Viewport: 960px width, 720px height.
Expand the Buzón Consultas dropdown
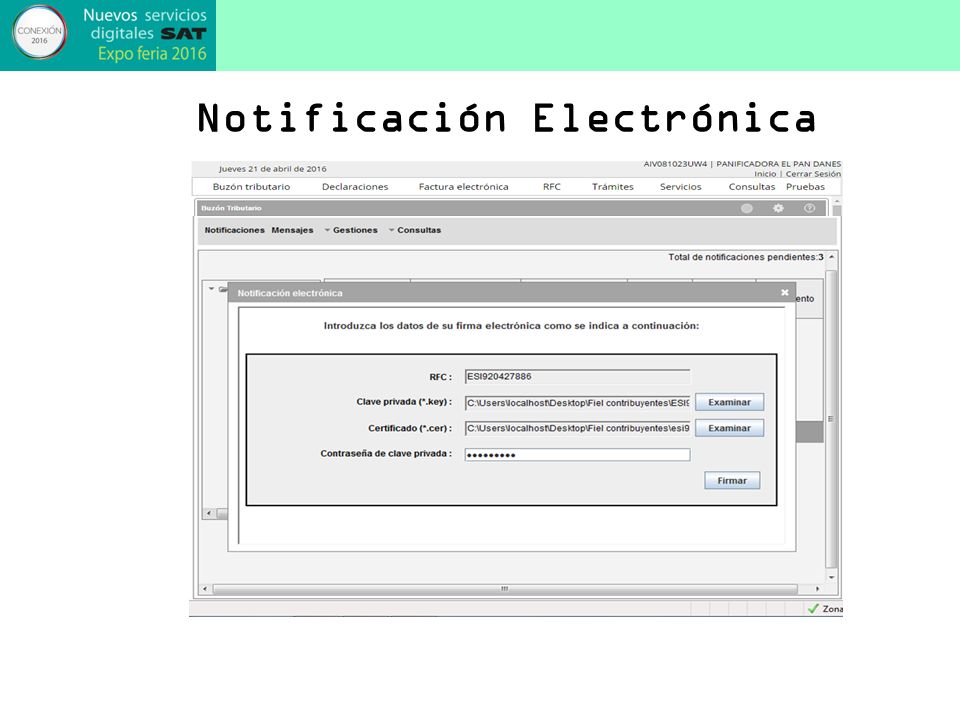coord(415,230)
